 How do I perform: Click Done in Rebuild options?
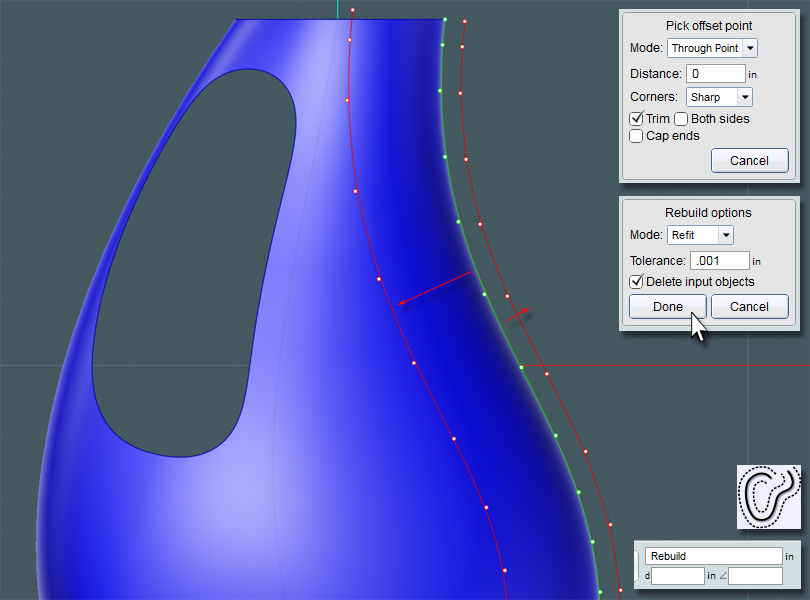(667, 306)
